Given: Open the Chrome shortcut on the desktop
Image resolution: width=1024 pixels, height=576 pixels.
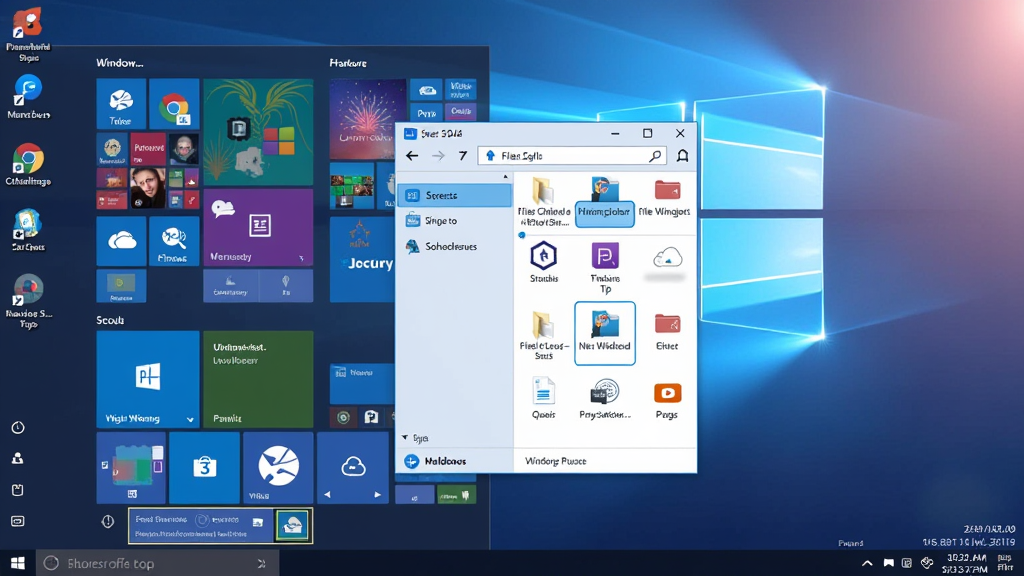Looking at the screenshot, I should 28,165.
